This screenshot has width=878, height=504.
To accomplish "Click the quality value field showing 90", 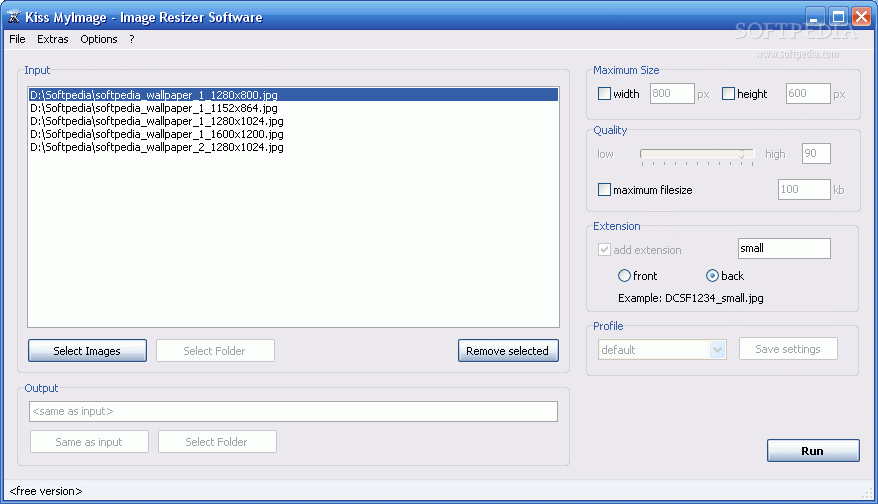I will point(816,153).
